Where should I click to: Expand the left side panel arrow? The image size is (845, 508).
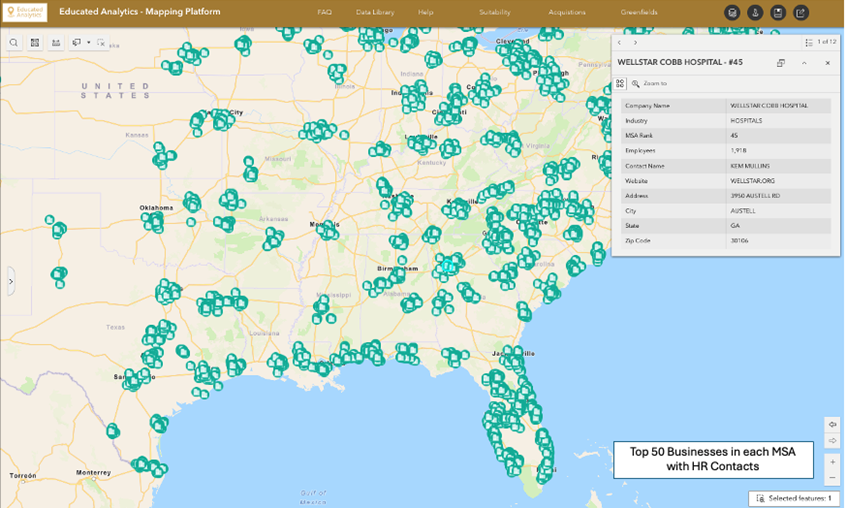pyautogui.click(x=11, y=281)
